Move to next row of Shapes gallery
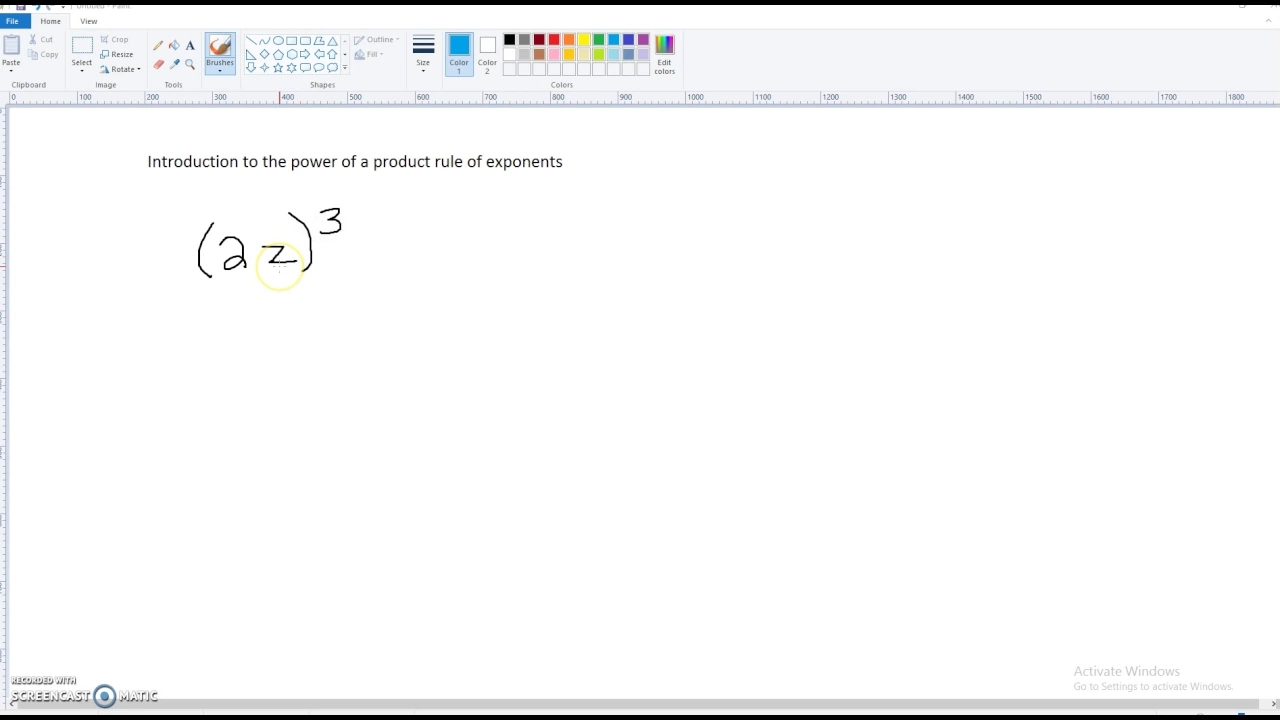This screenshot has width=1280, height=720. tap(345, 54)
